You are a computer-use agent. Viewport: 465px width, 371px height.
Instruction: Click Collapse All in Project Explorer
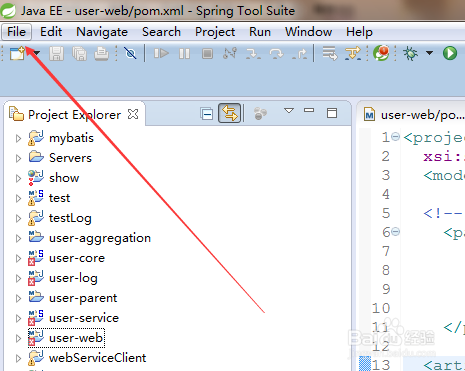207,114
